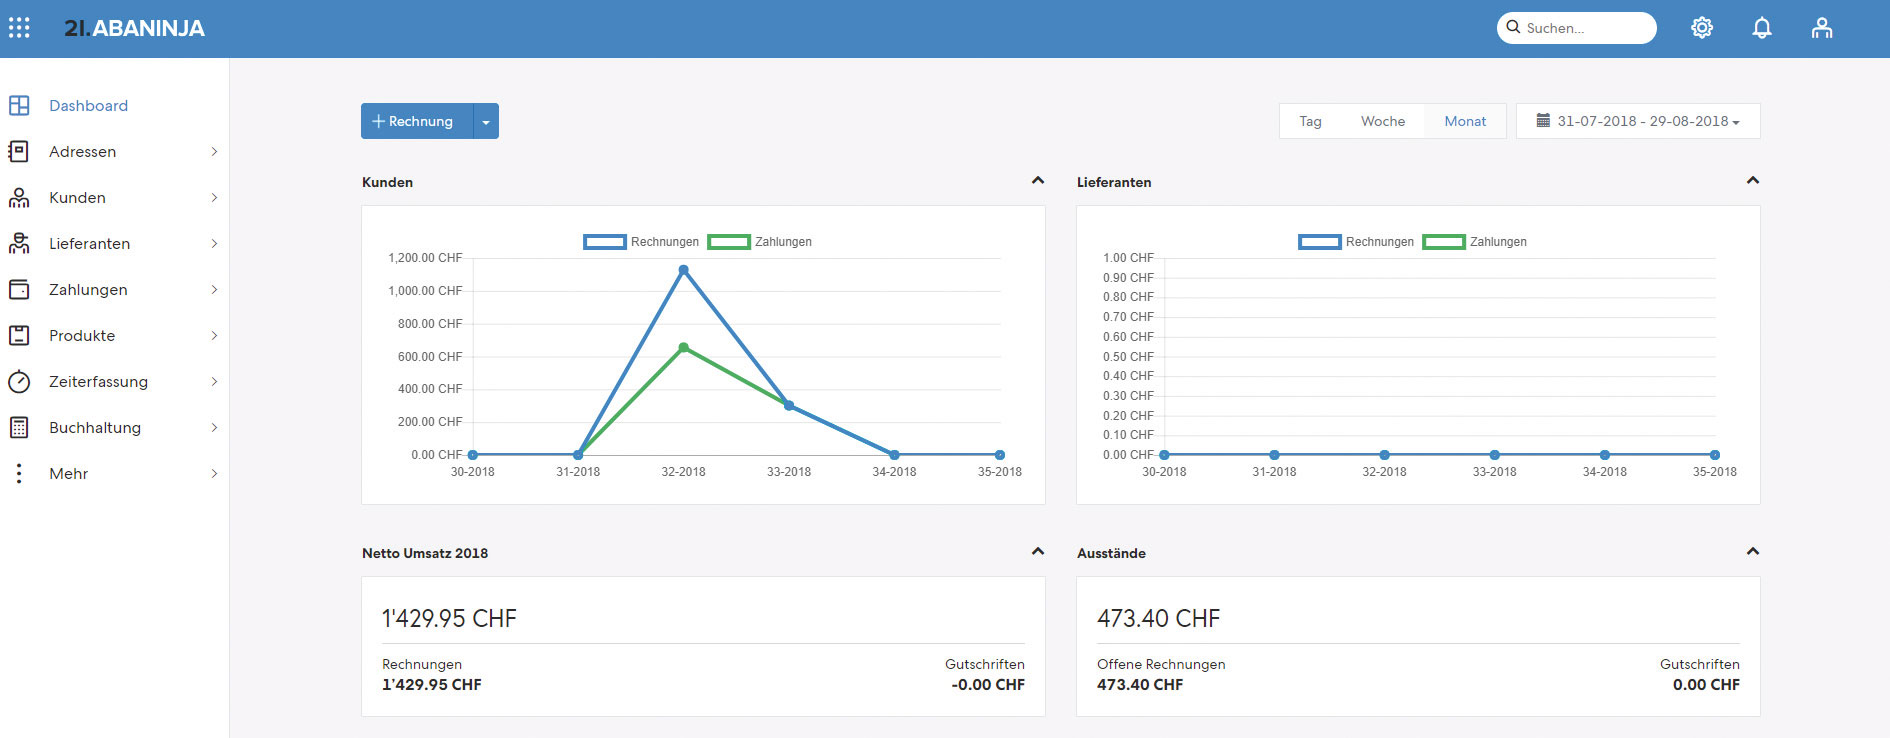Viewport: 1890px width, 738px height.
Task: Open the date range 31-07-2018 dropdown
Action: click(1638, 121)
